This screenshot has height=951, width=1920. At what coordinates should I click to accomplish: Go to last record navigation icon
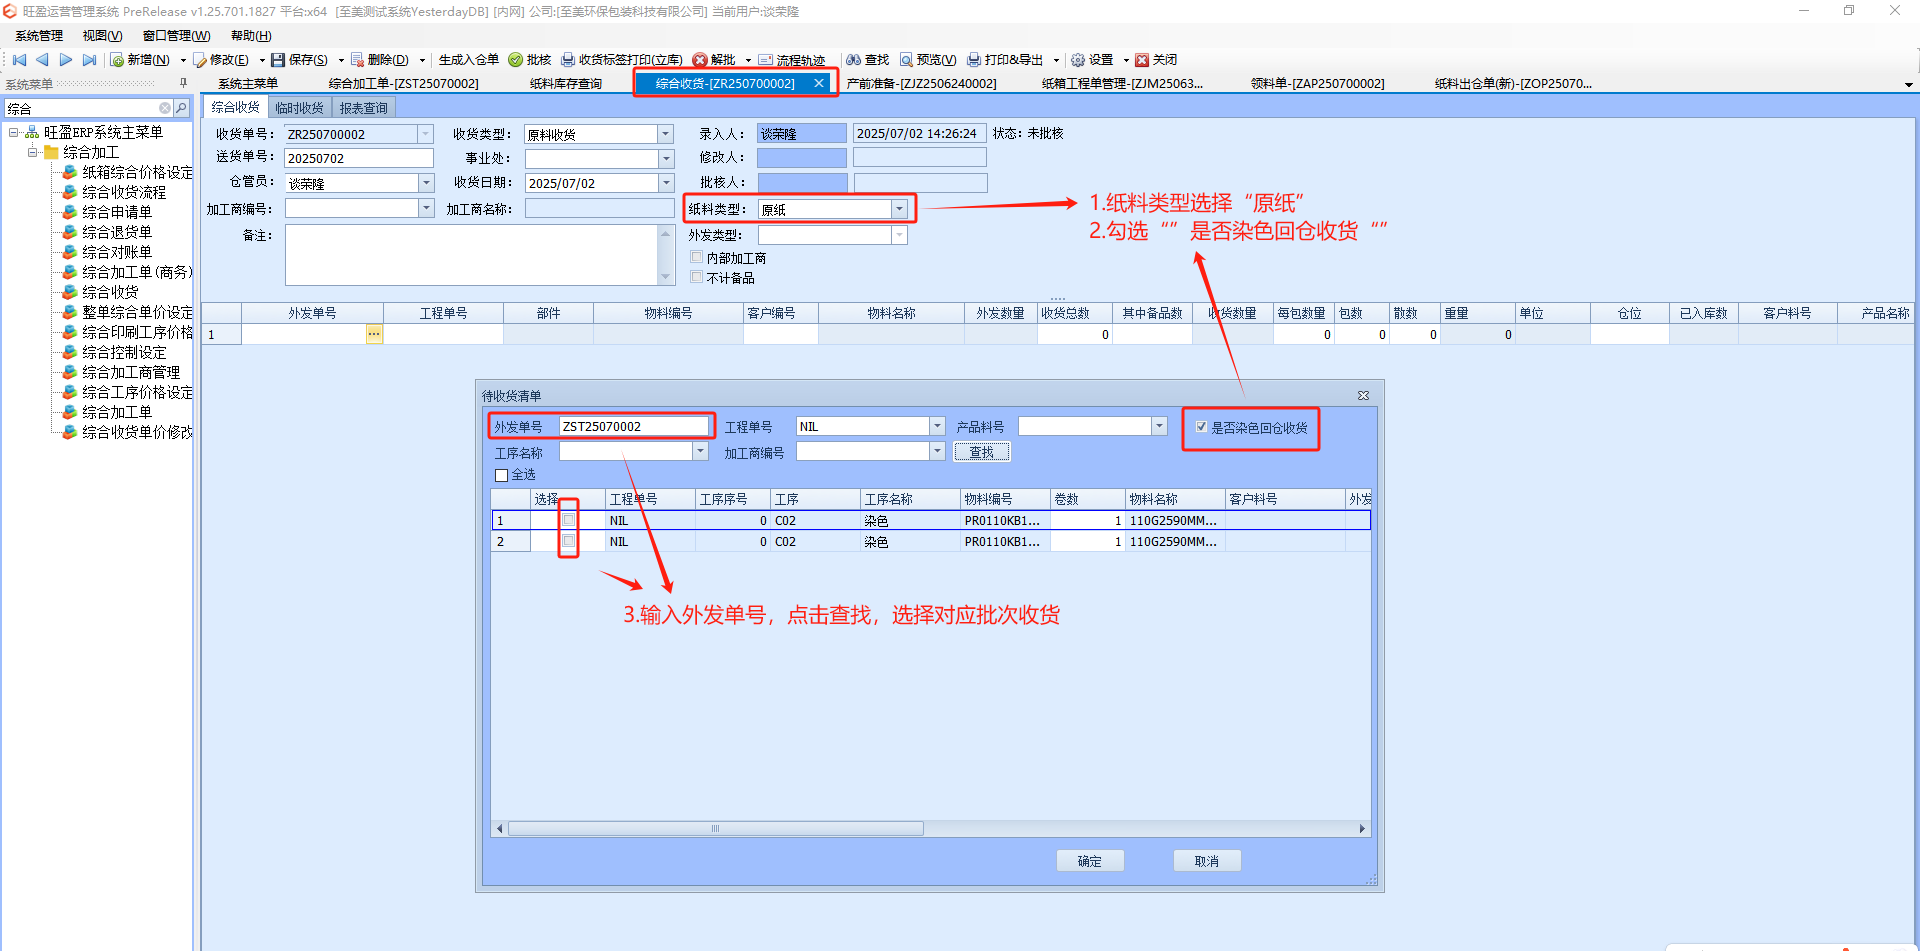point(90,60)
